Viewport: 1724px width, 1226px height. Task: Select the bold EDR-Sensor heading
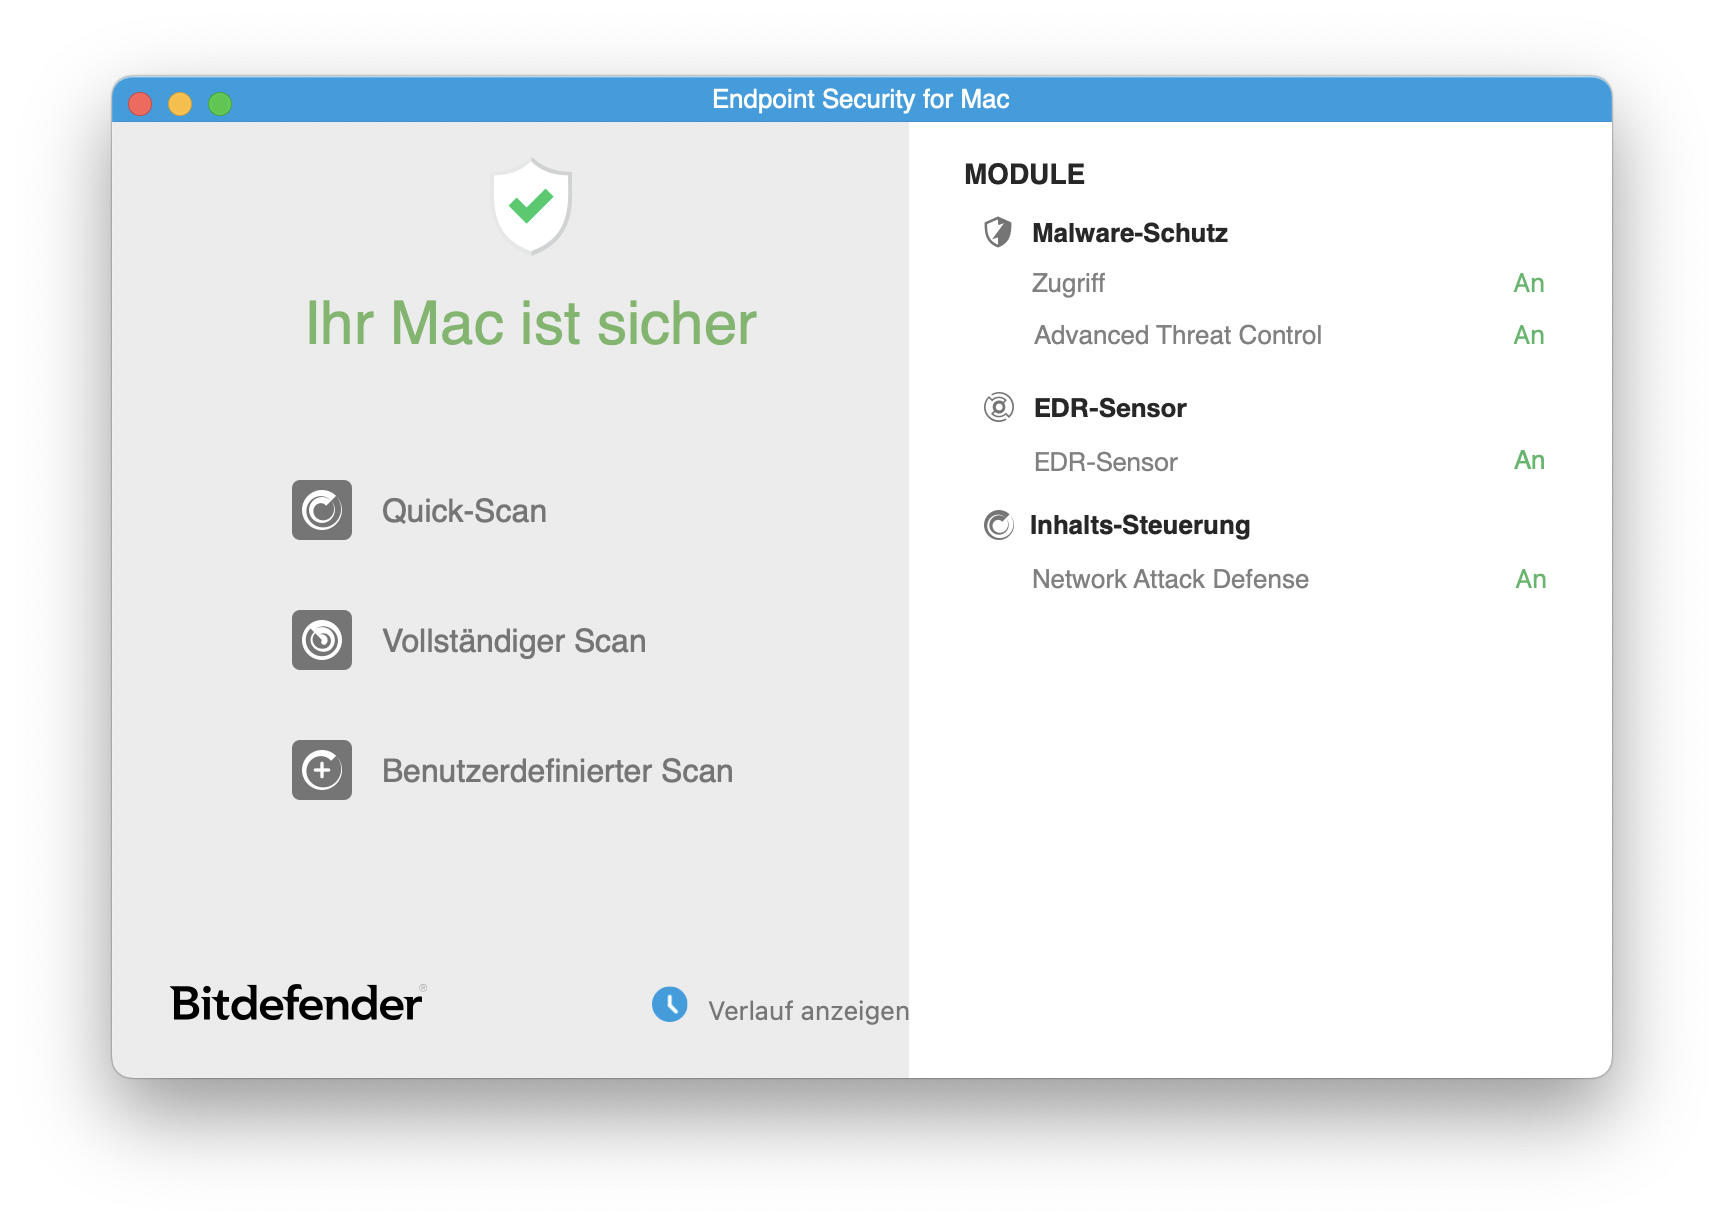[x=1110, y=408]
